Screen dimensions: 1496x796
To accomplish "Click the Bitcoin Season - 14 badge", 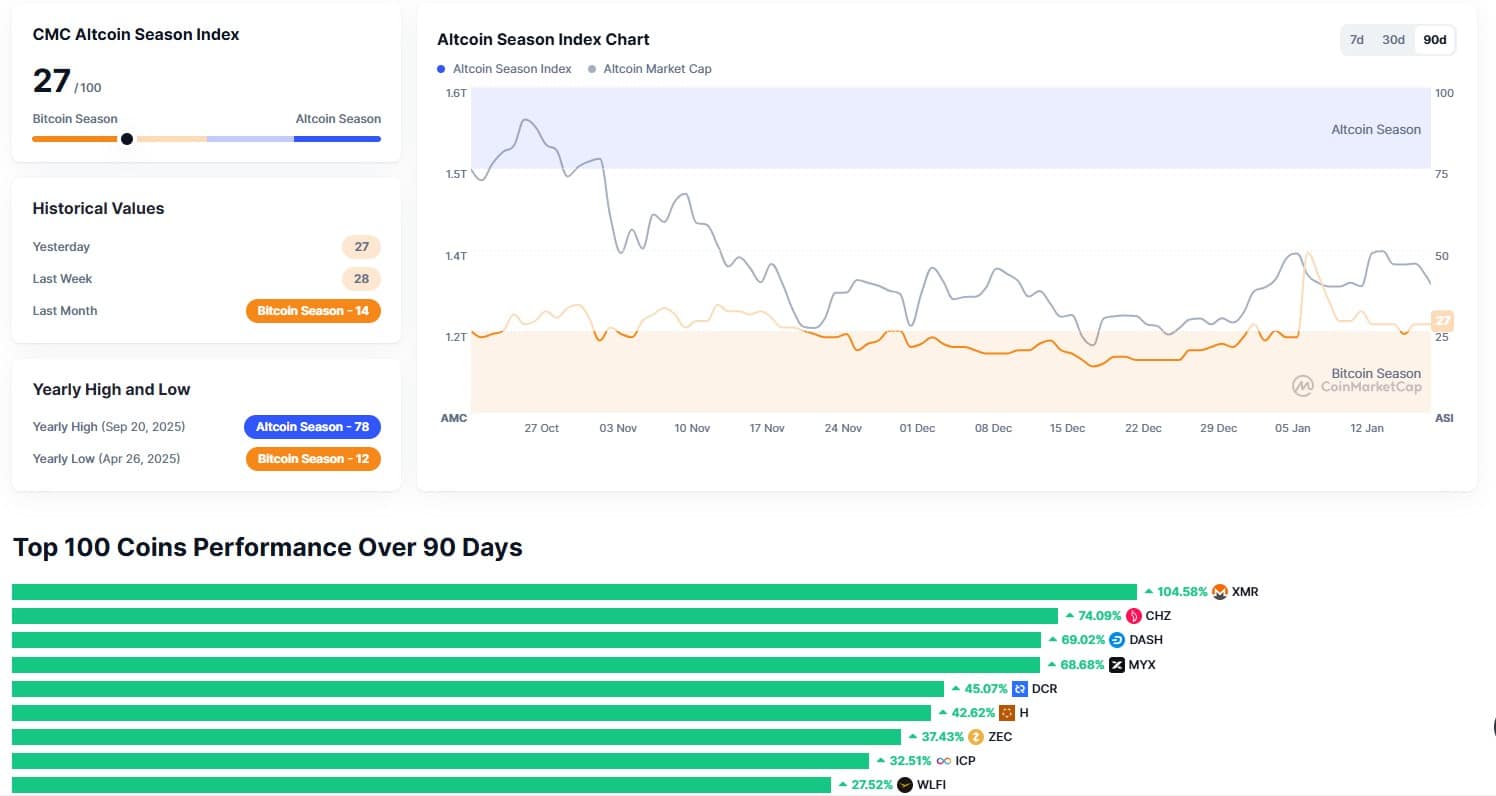I will (x=313, y=310).
